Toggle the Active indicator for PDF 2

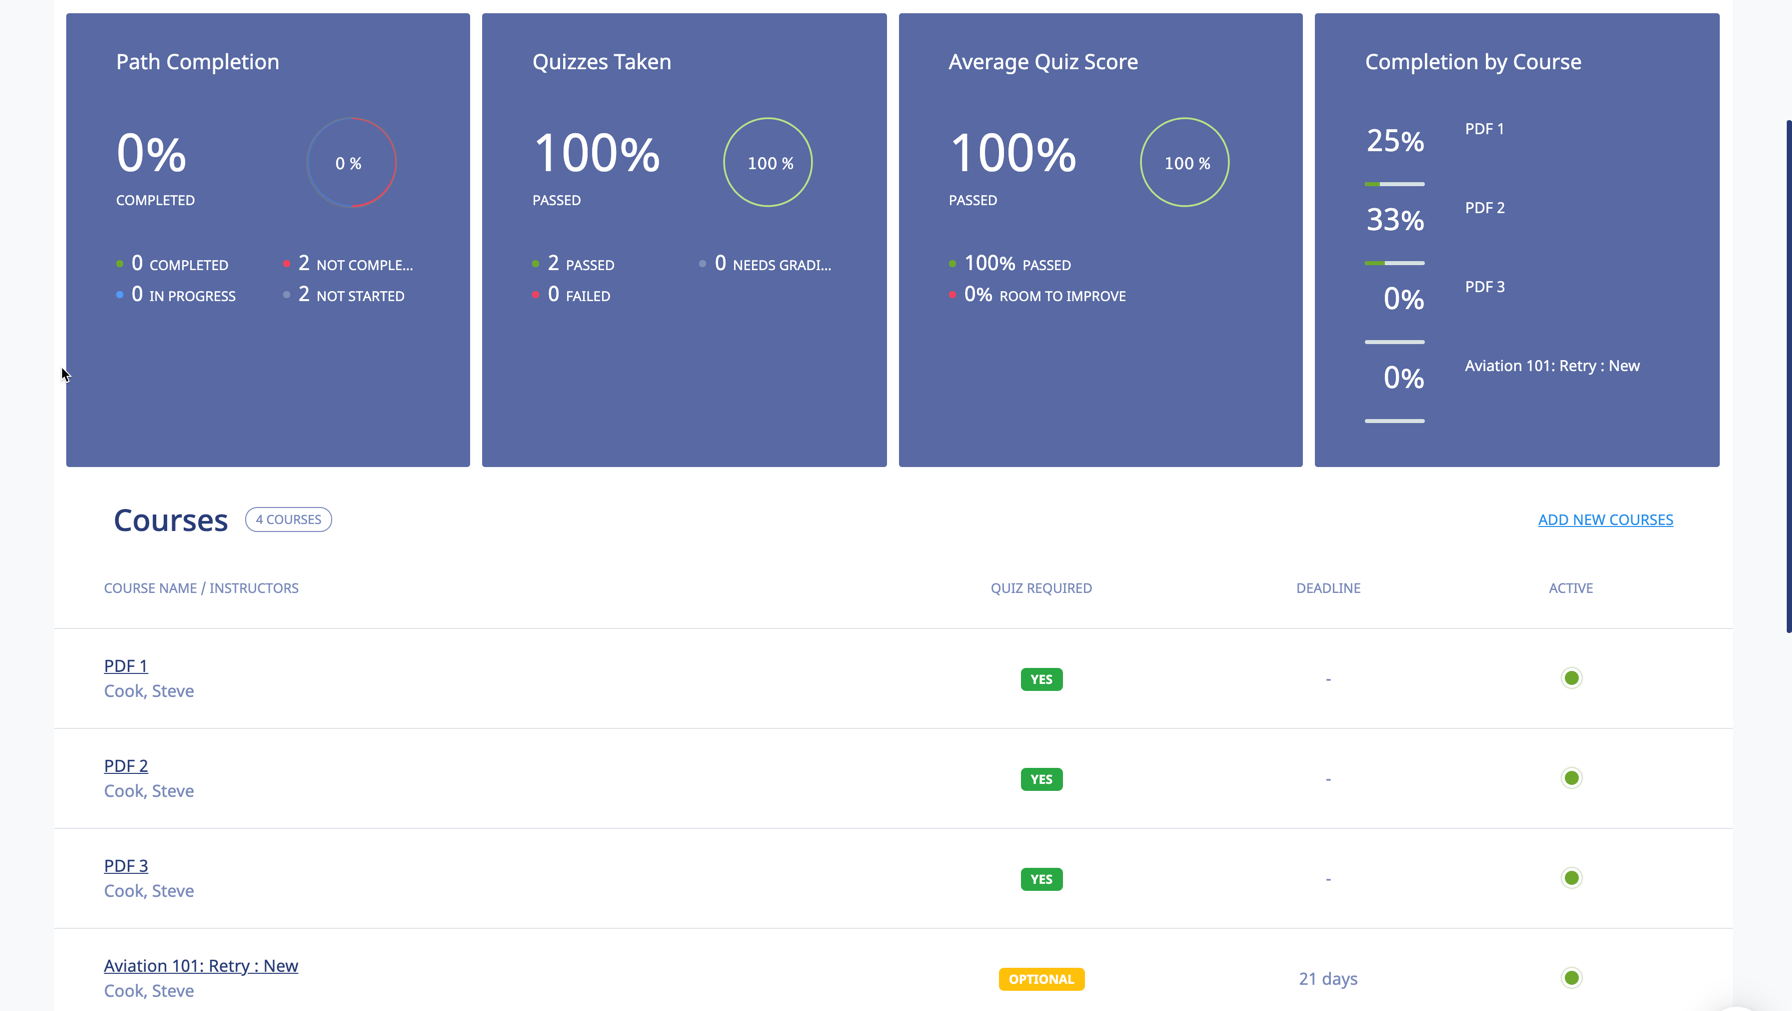(1571, 778)
